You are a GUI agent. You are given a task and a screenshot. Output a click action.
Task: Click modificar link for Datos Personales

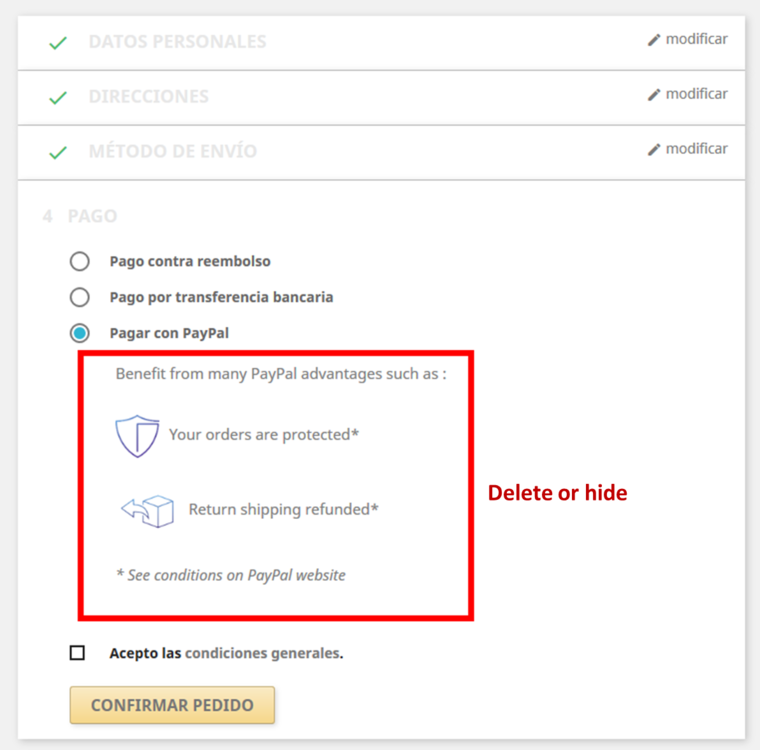click(x=696, y=40)
